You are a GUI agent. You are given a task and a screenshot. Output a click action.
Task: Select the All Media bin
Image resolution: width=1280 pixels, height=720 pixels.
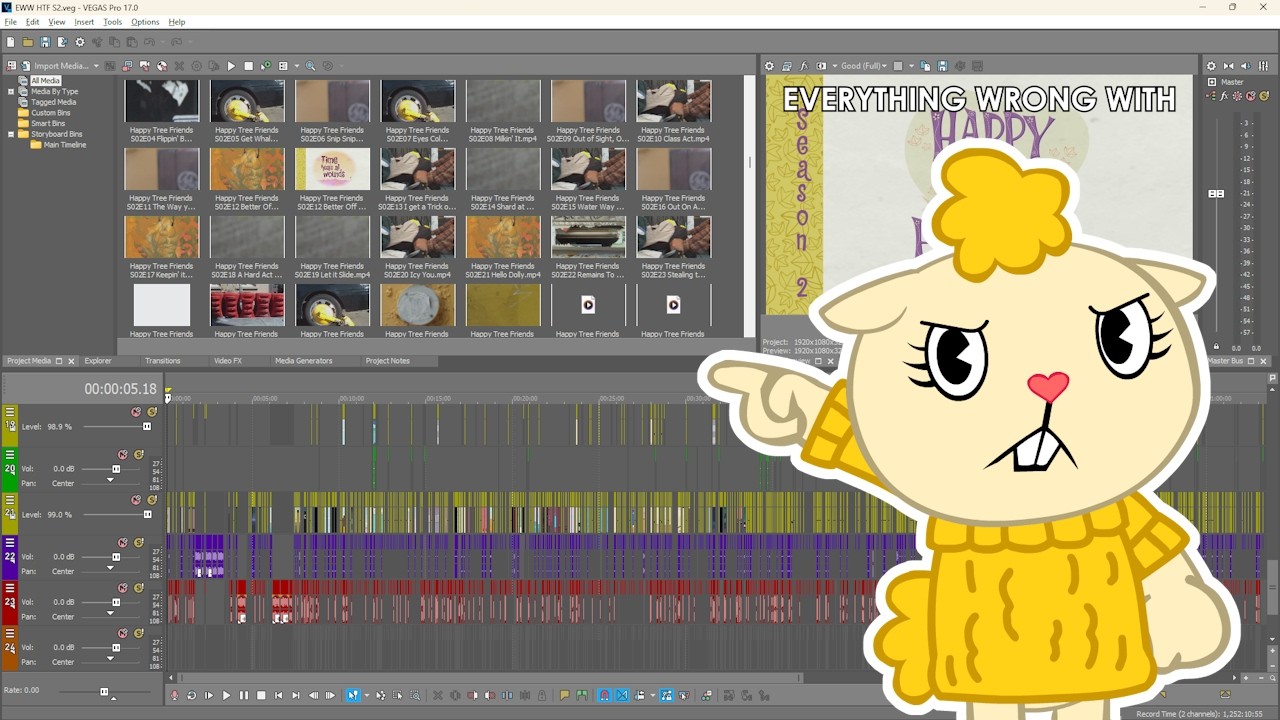point(45,81)
